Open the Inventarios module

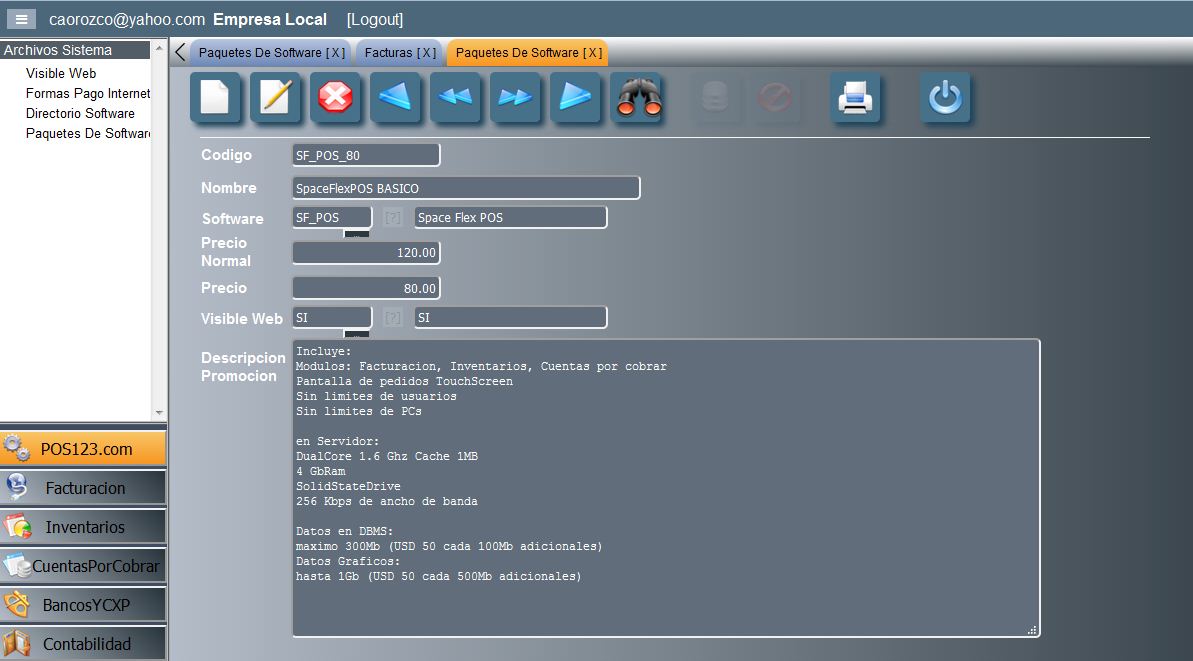tap(83, 526)
